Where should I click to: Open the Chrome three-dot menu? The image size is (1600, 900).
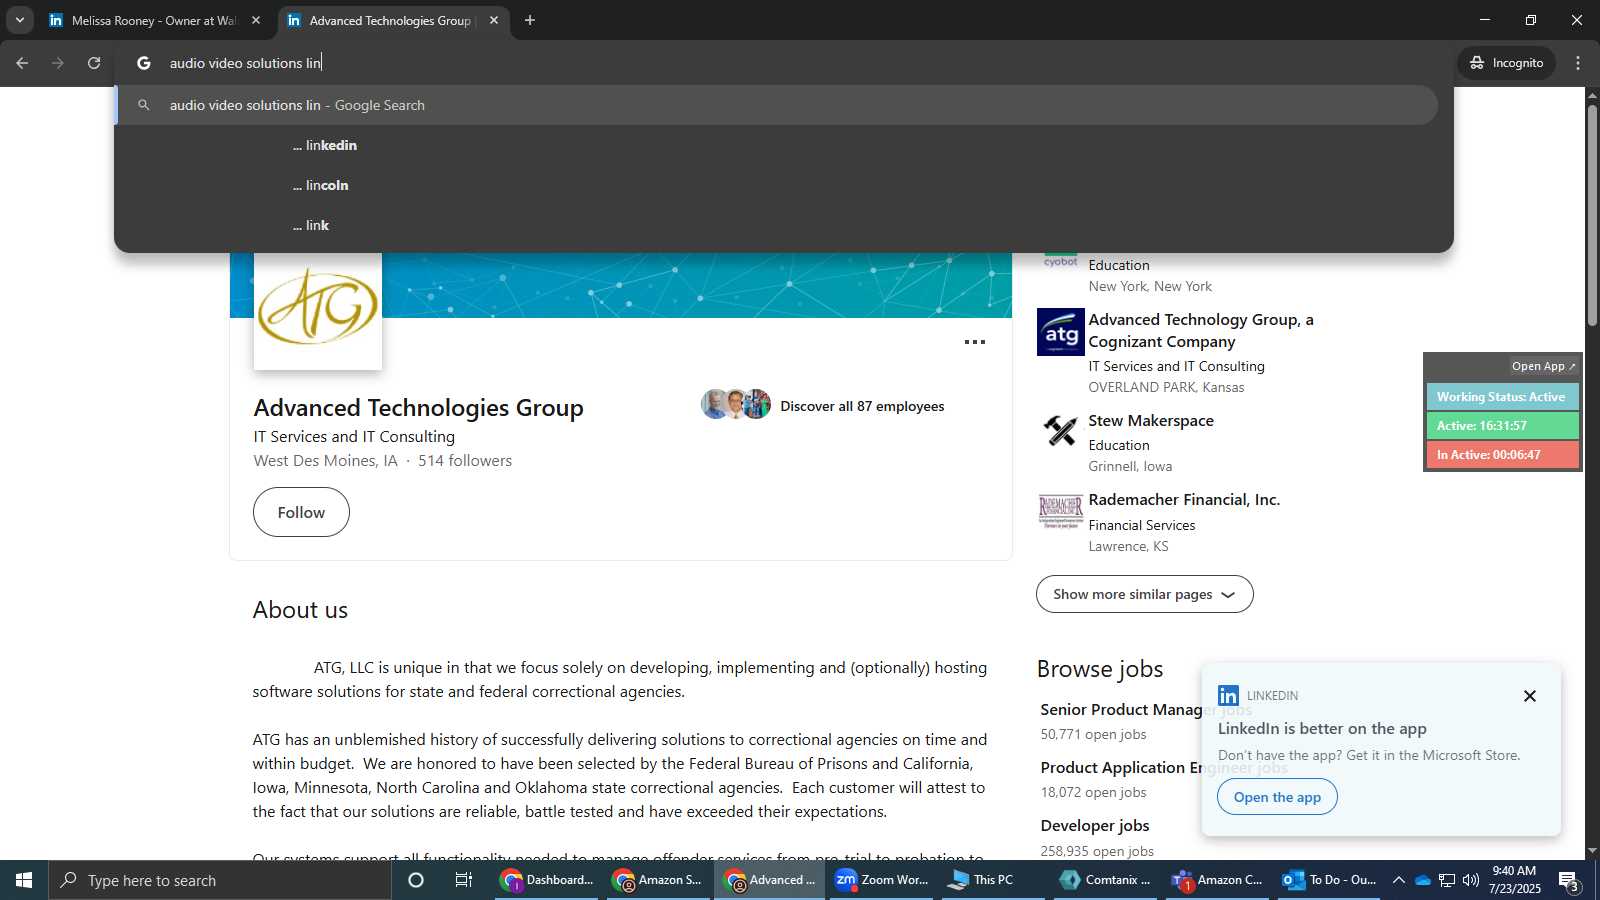tap(1578, 63)
